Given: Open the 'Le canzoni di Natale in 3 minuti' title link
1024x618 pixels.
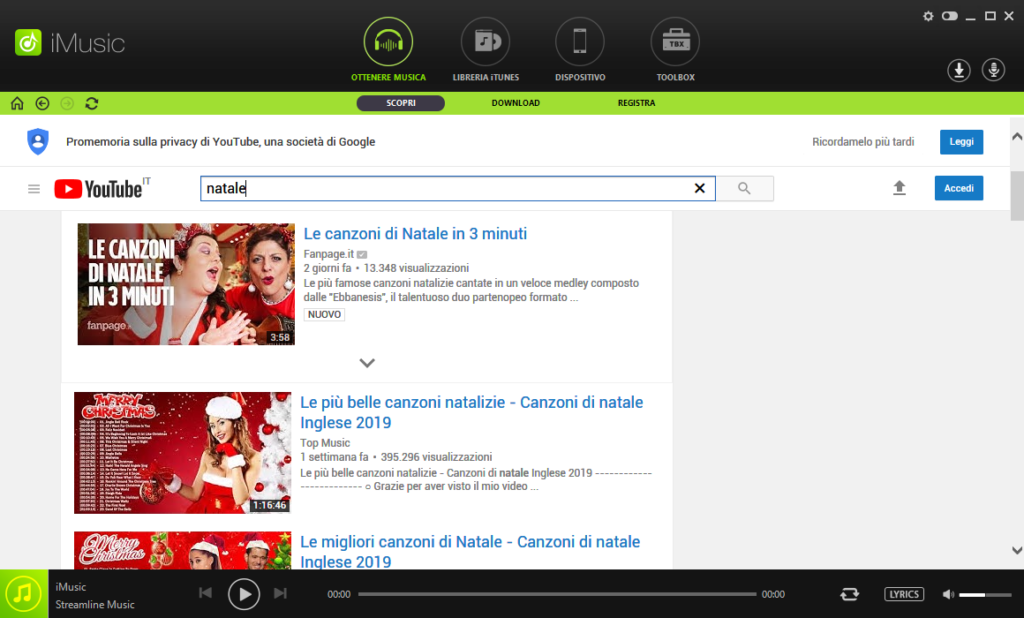Looking at the screenshot, I should [x=415, y=234].
